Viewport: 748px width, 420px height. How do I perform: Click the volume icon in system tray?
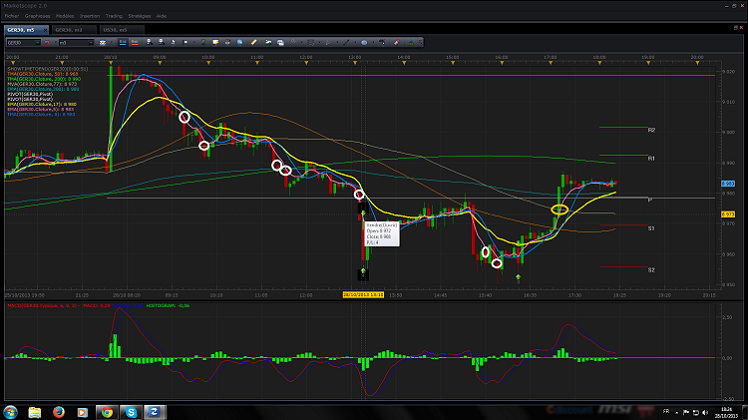705,412
